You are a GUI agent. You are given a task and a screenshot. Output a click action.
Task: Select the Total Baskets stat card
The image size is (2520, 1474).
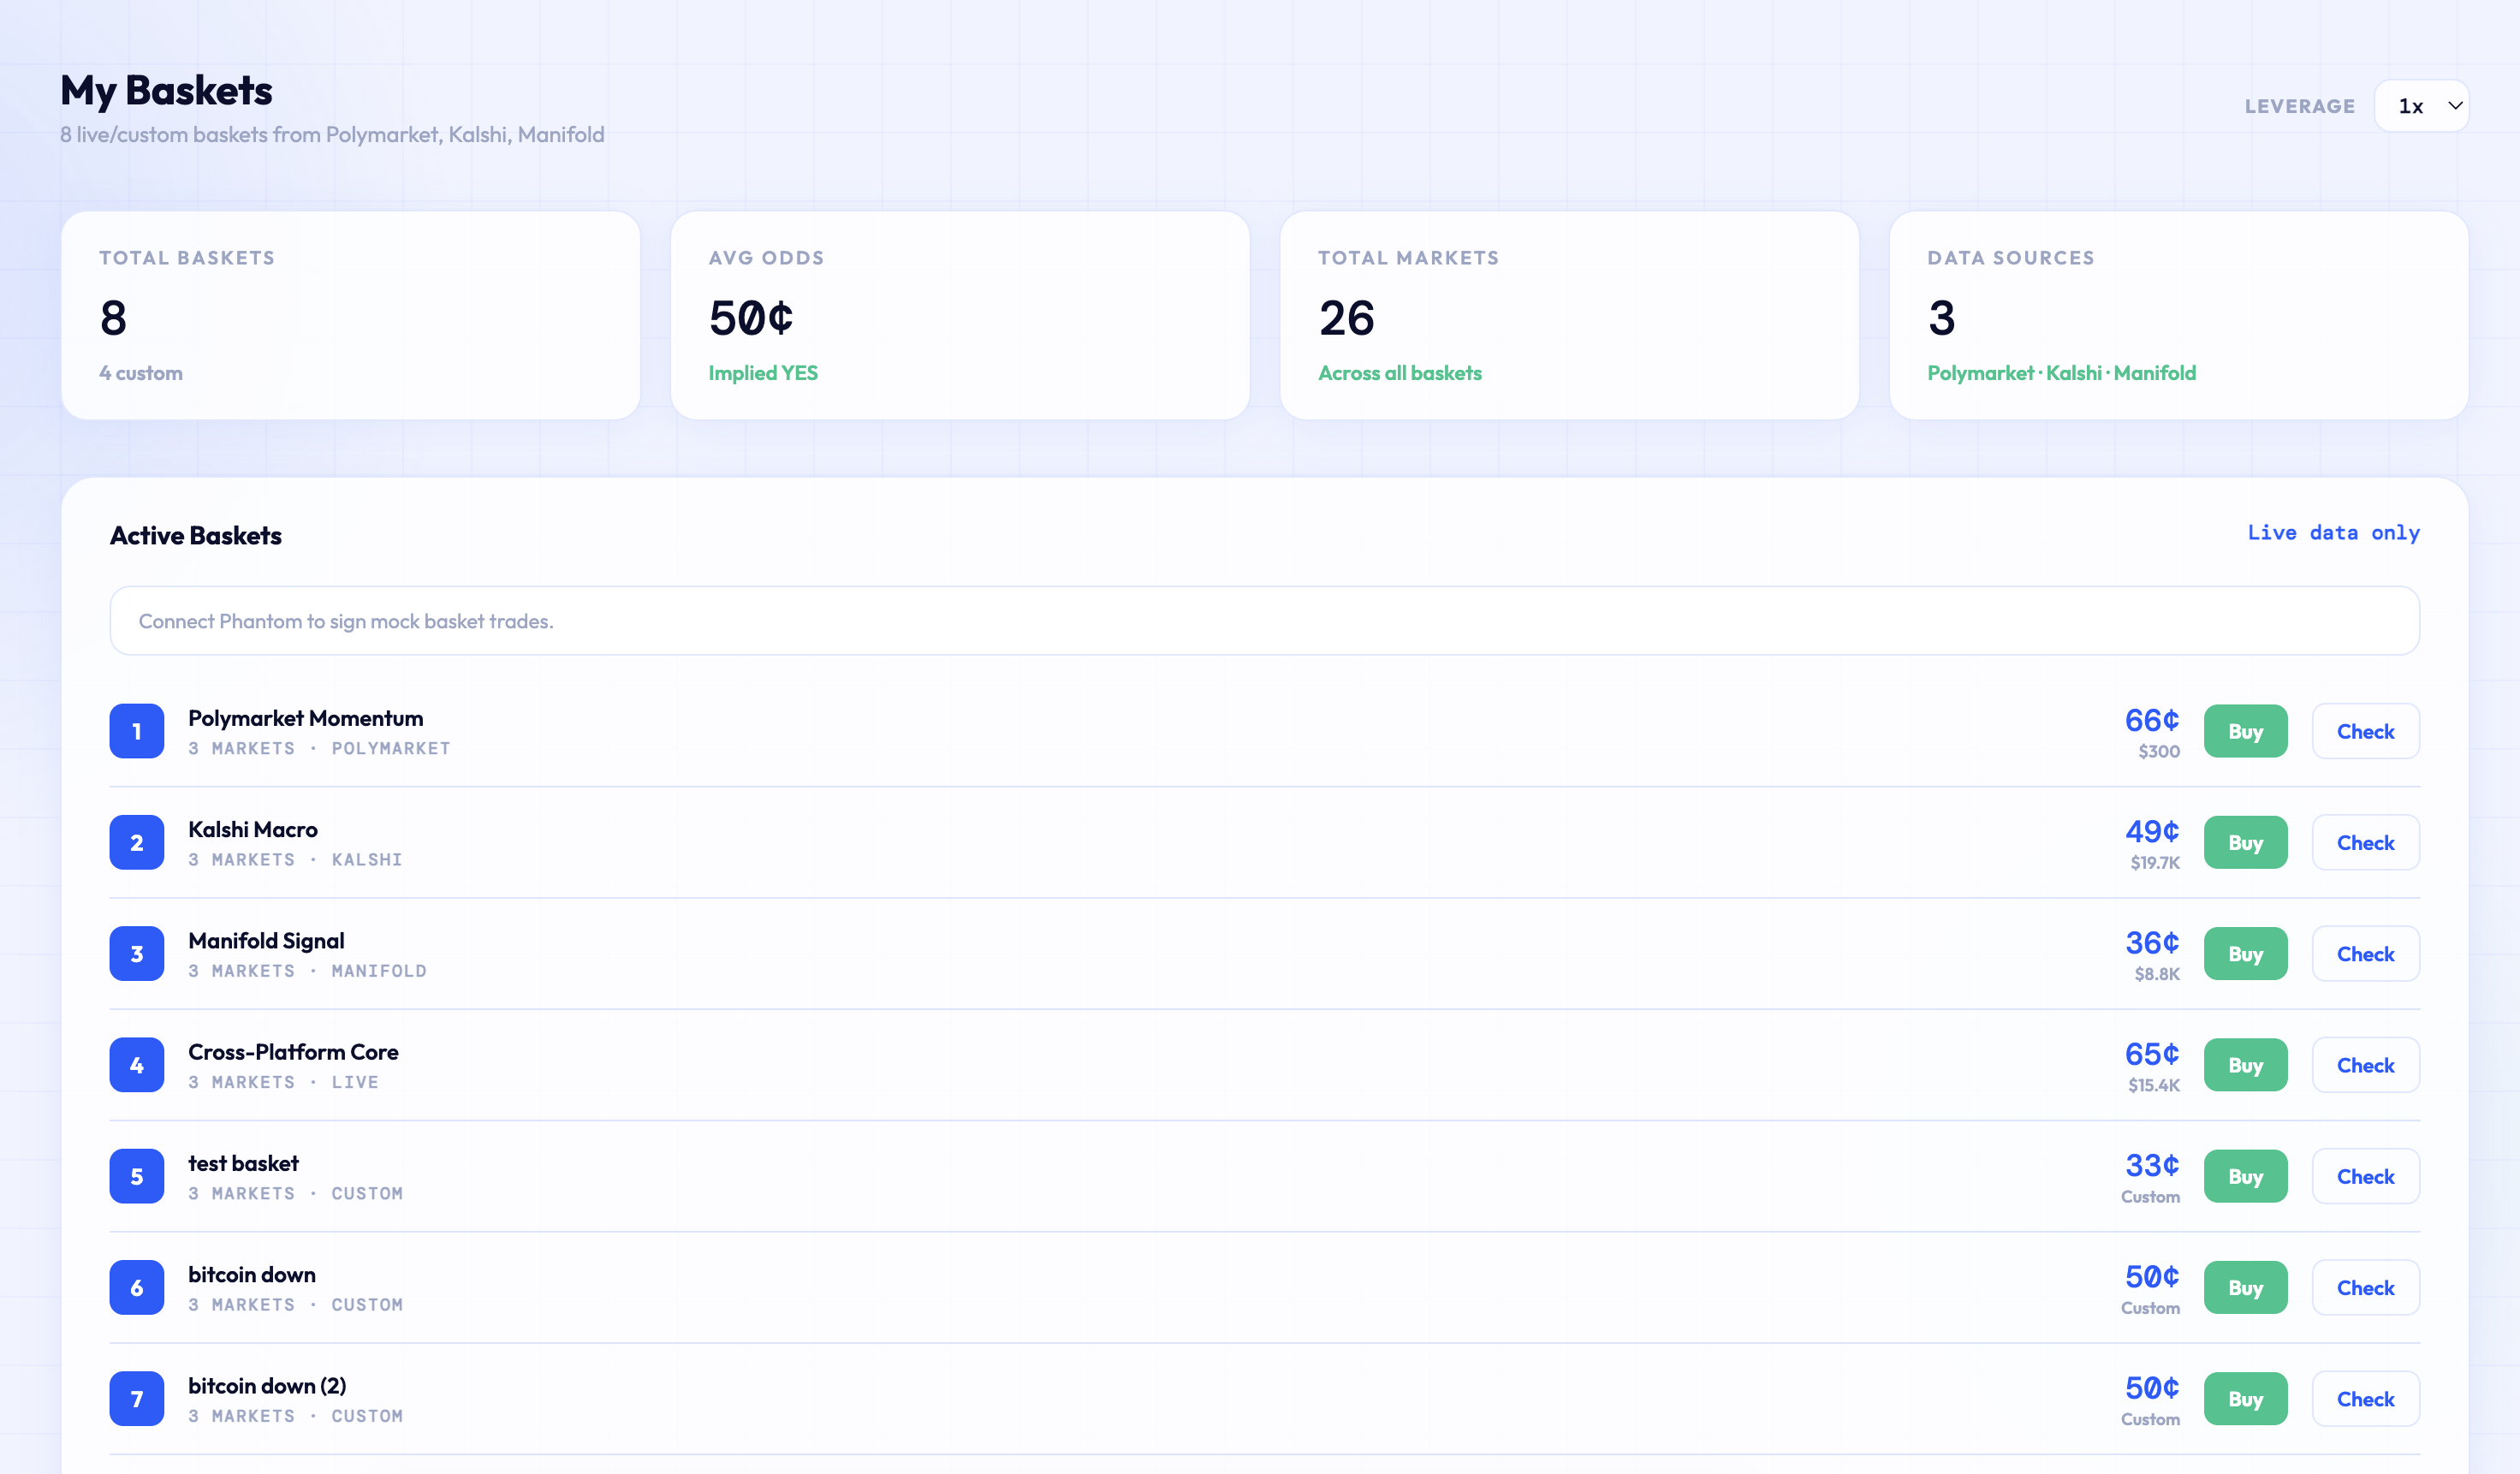pos(350,315)
